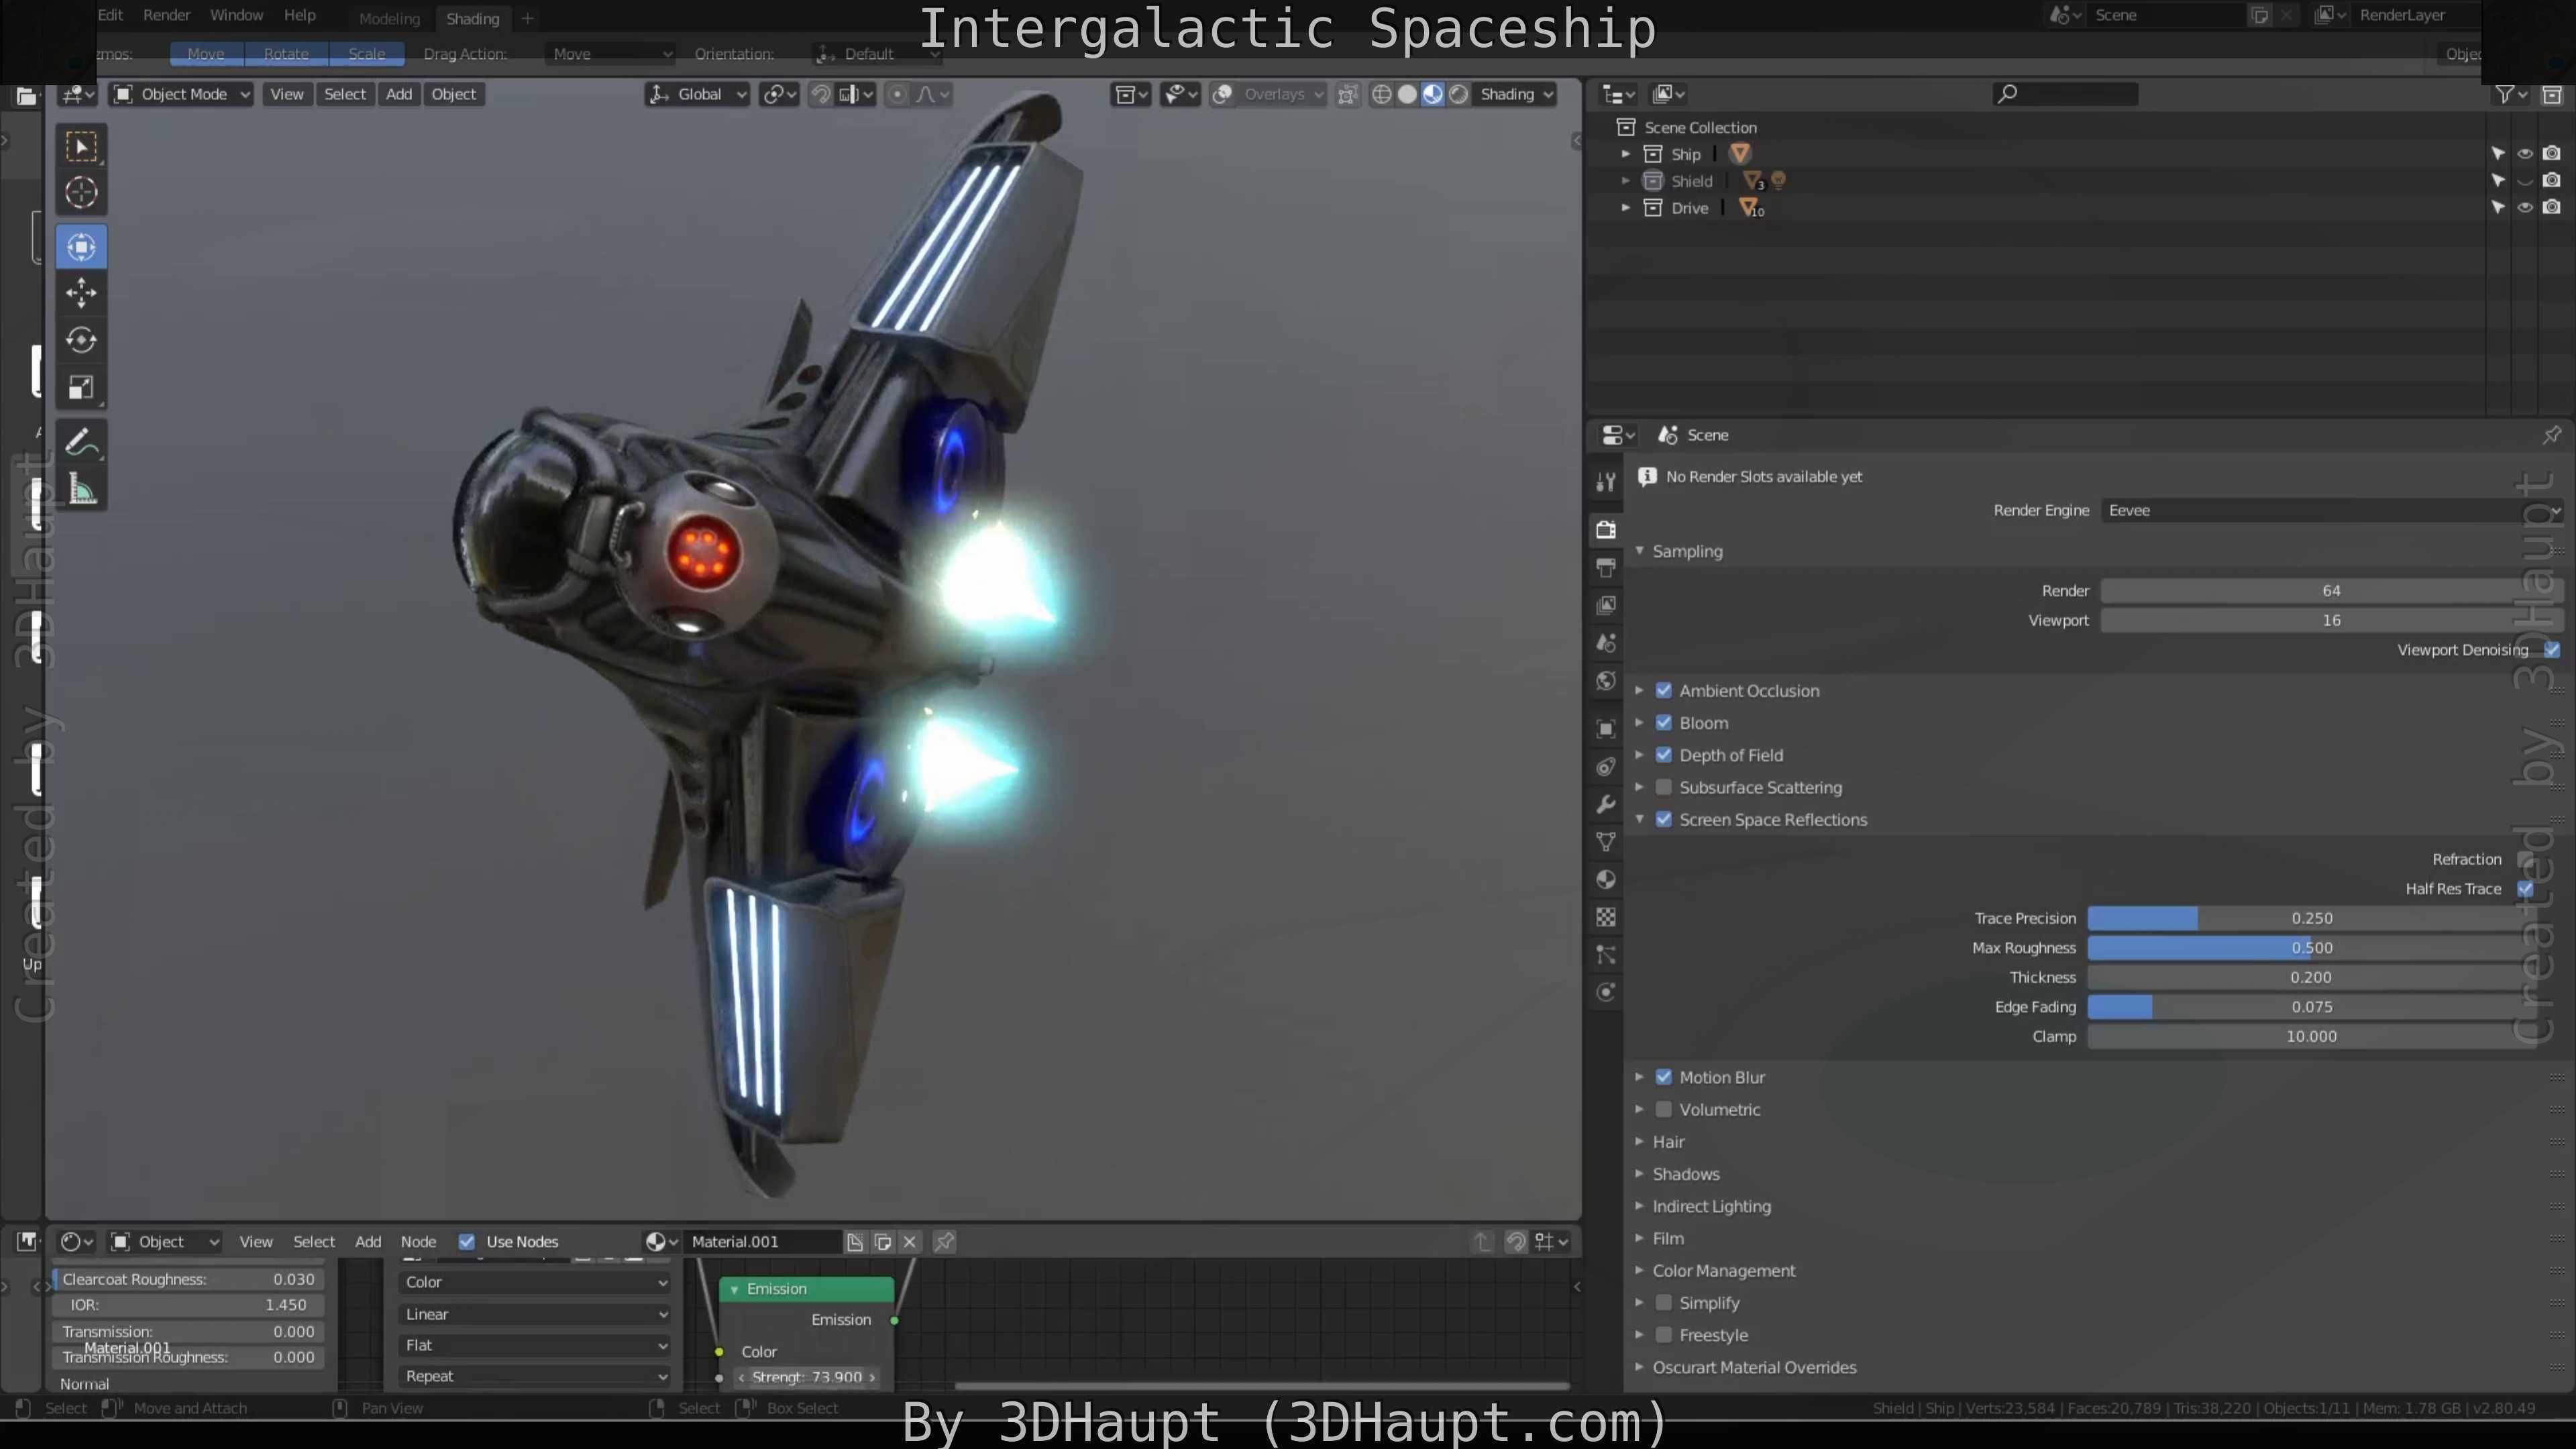The height and width of the screenshot is (1449, 2576).
Task: Activate the Rotate tool icon
Action: pyautogui.click(x=81, y=340)
